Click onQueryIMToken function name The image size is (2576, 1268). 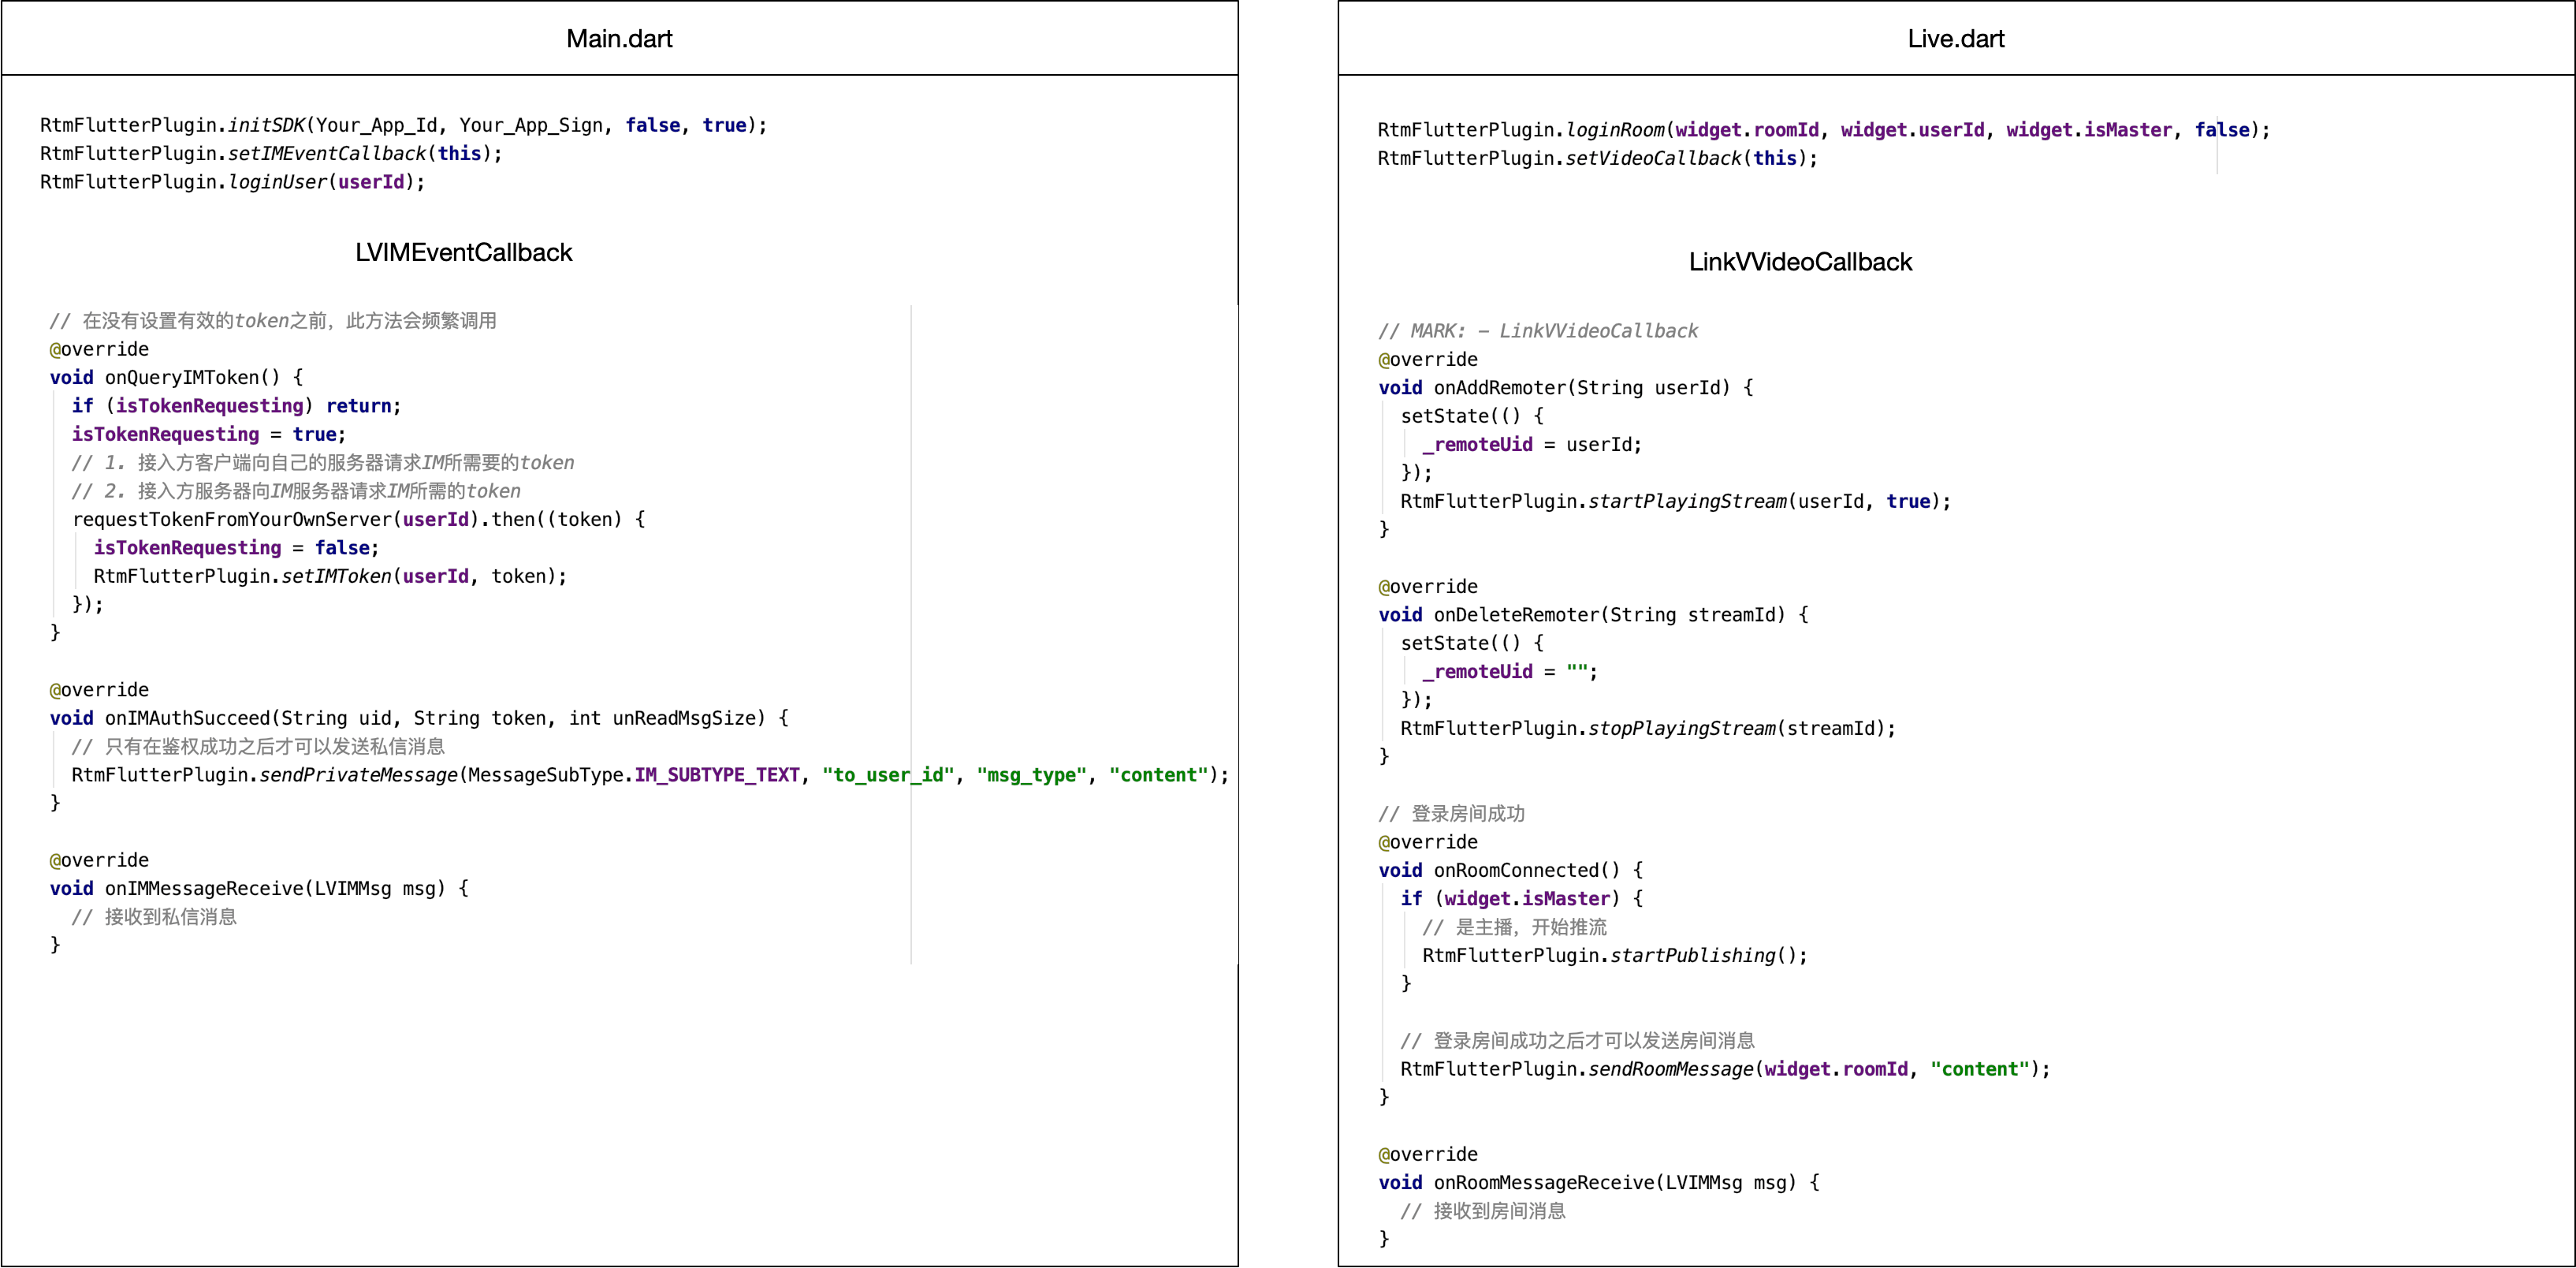point(182,377)
